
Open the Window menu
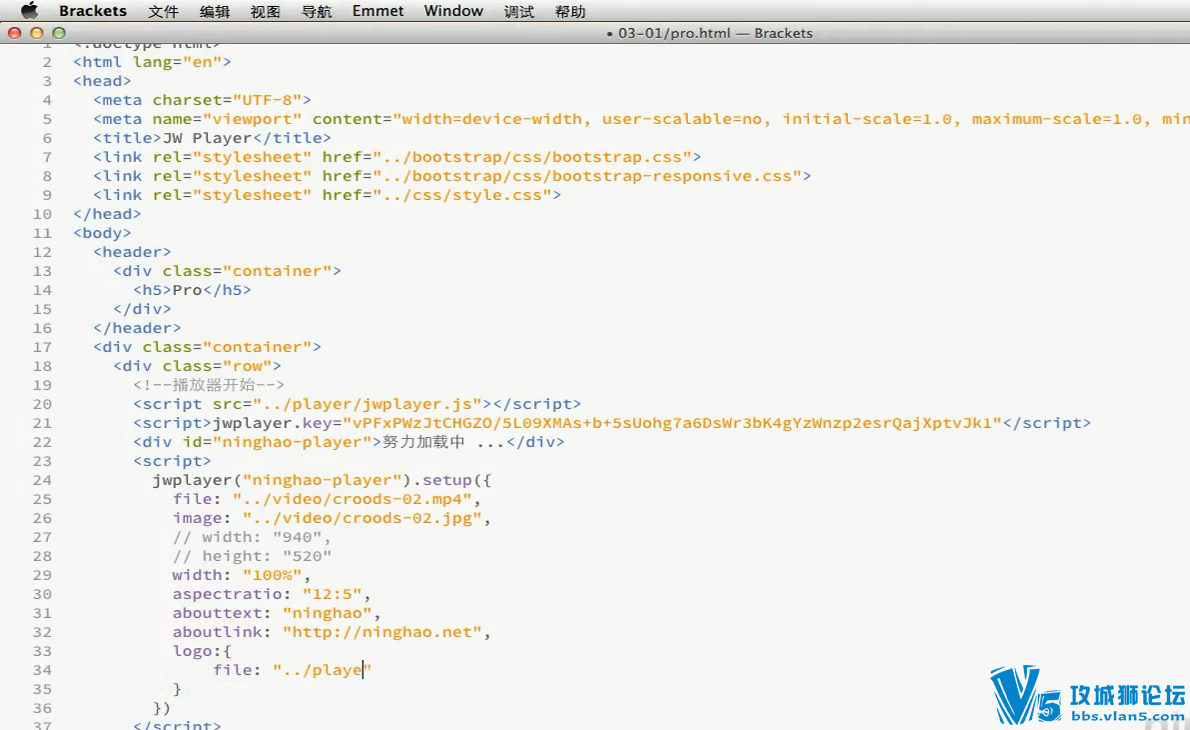(453, 11)
